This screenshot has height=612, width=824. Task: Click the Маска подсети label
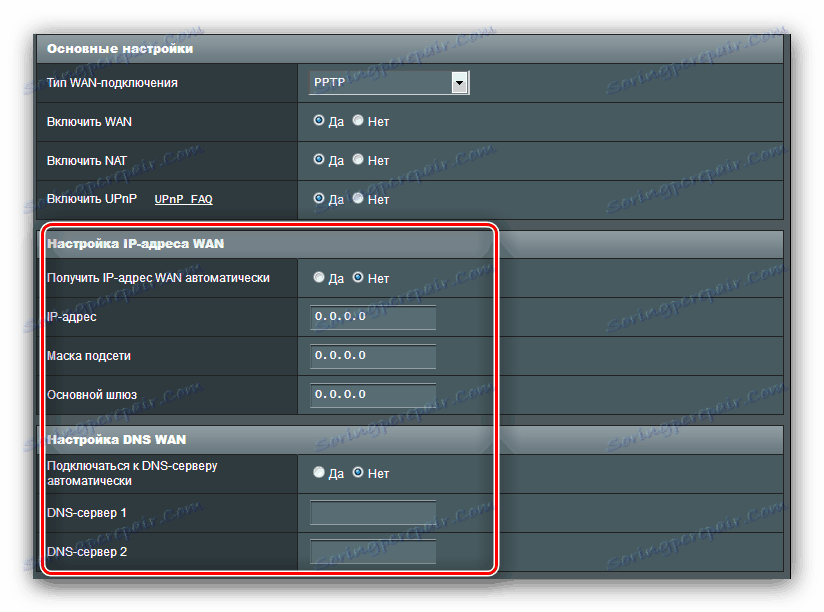(x=89, y=356)
